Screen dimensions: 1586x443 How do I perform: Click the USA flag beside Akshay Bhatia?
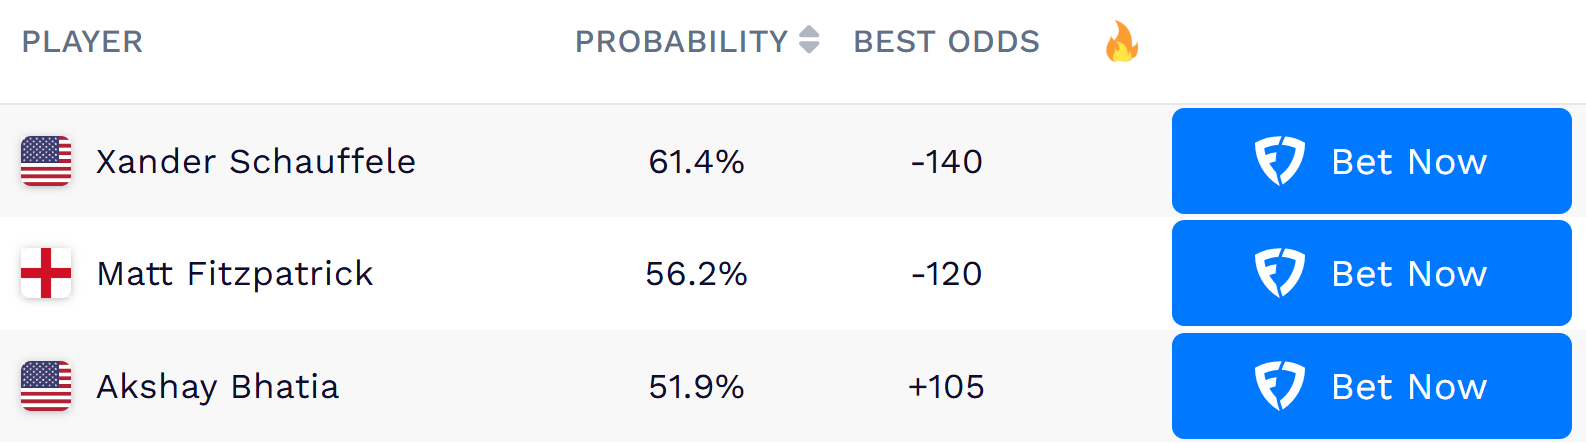[46, 386]
